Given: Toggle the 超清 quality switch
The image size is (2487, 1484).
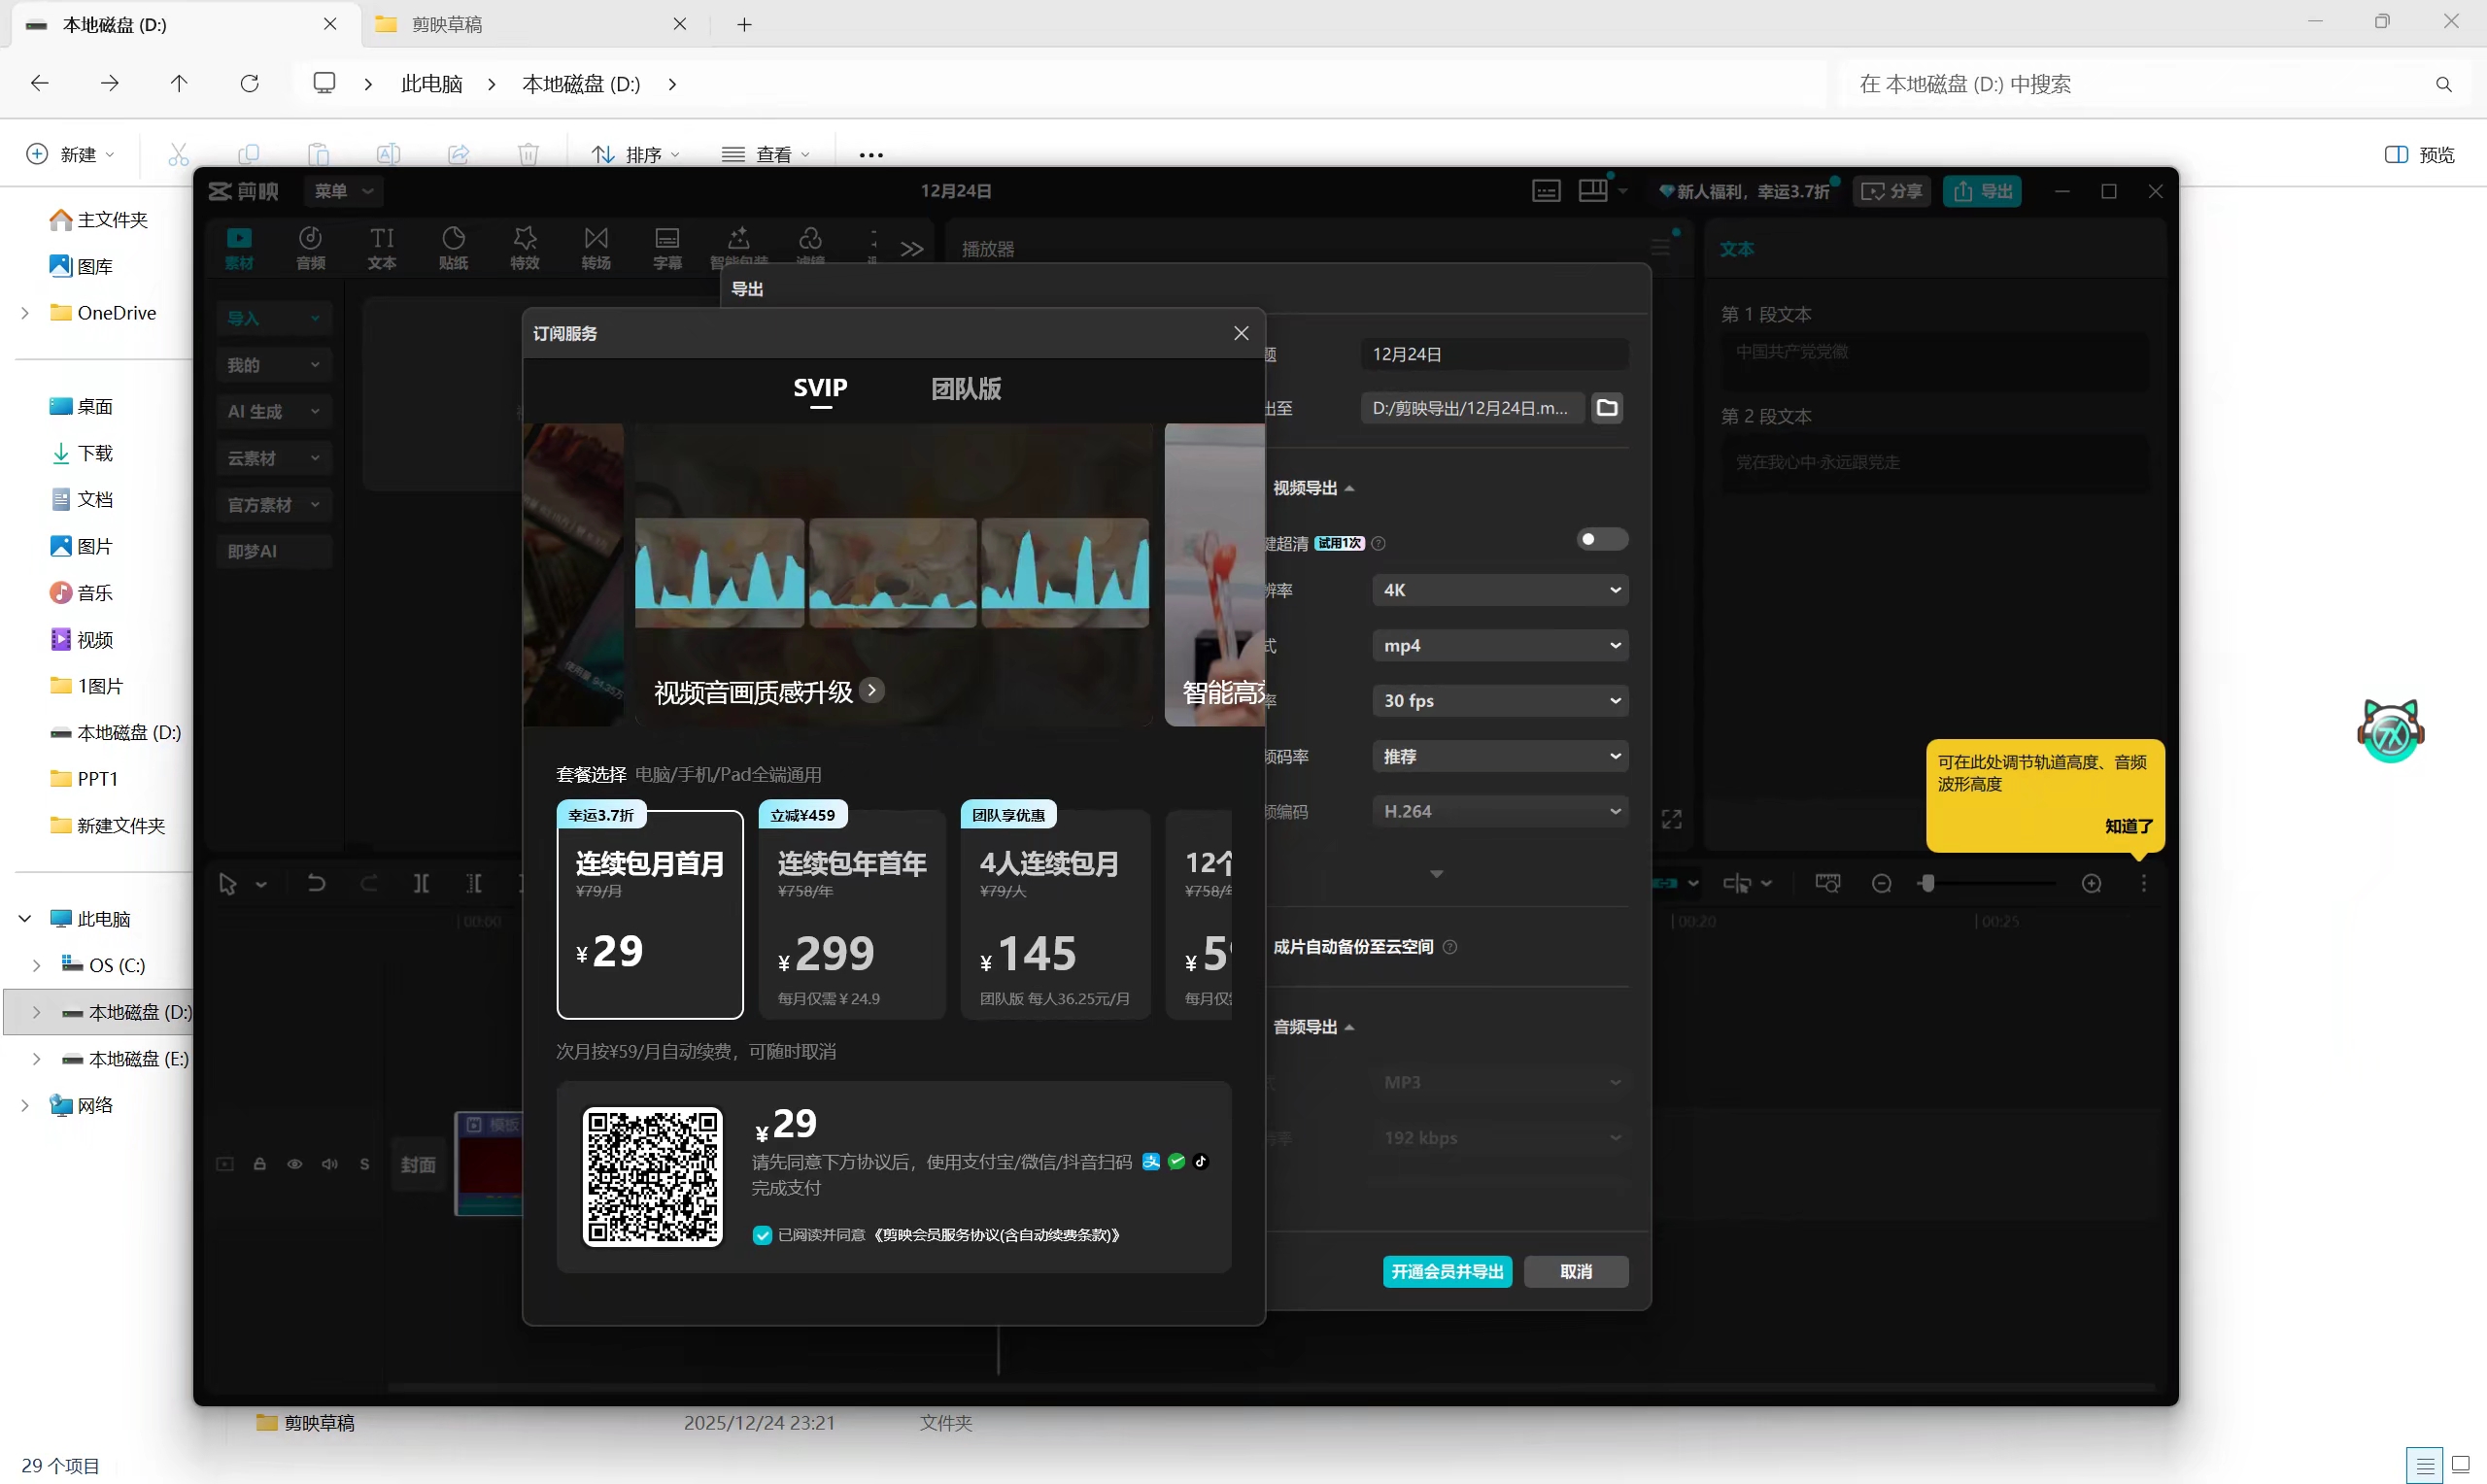Looking at the screenshot, I should click(1601, 540).
